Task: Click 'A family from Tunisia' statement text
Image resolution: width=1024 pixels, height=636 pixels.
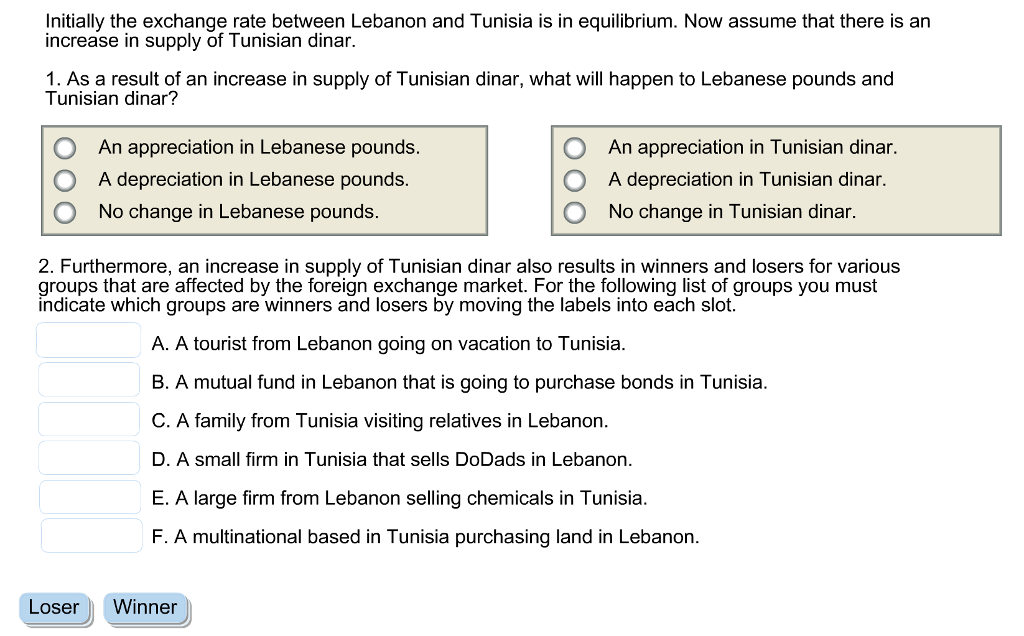Action: (379, 421)
